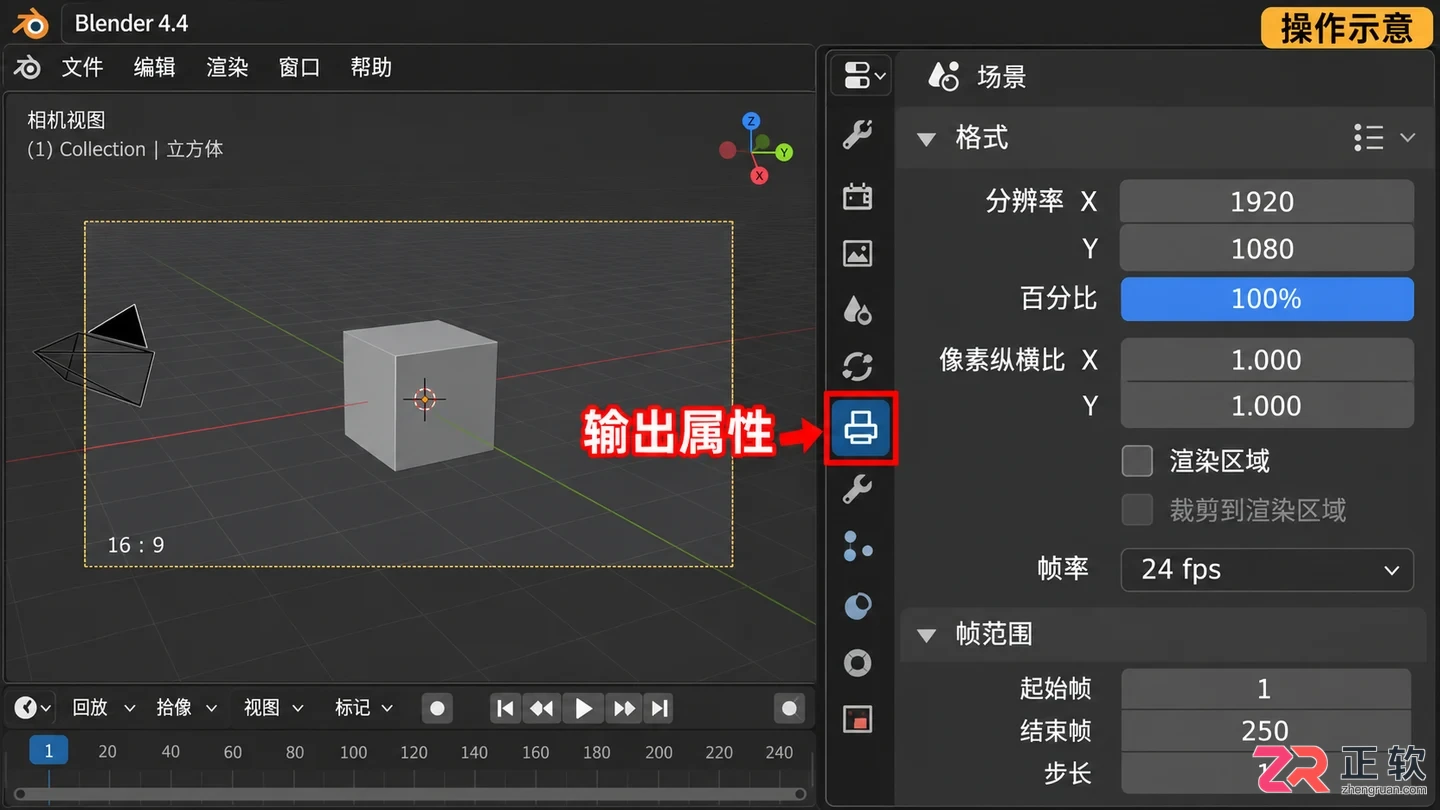Viewport: 1440px width, 810px height.
Task: Collapse the 格式 panel triangle
Action: coord(926,138)
